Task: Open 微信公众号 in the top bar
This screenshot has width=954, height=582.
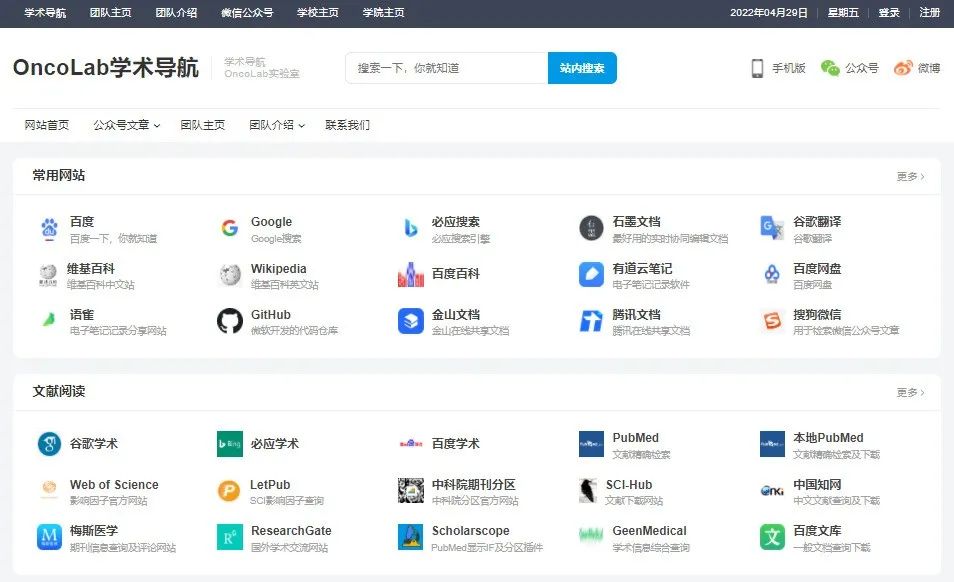Action: tap(247, 13)
